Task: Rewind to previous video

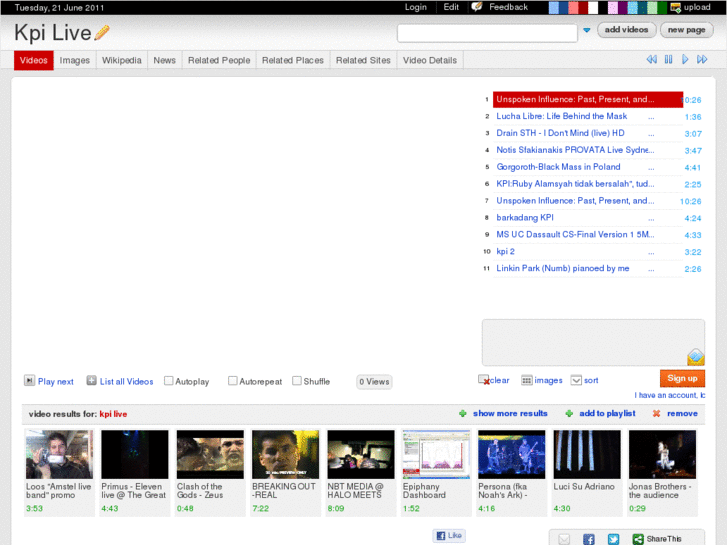Action: (651, 59)
